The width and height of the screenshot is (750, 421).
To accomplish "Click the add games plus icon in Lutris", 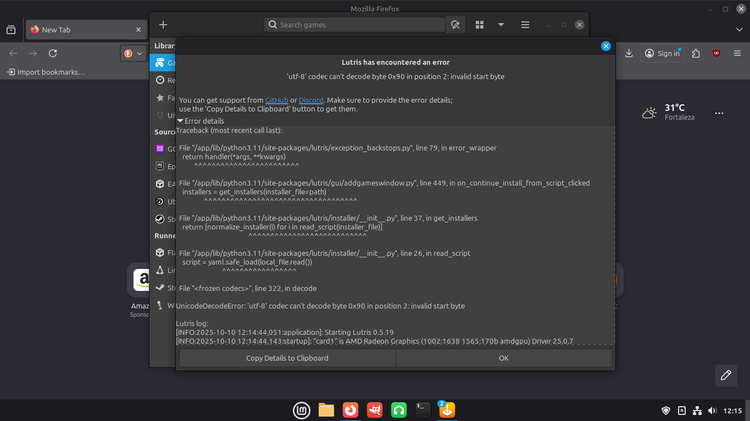I will [x=163, y=25].
